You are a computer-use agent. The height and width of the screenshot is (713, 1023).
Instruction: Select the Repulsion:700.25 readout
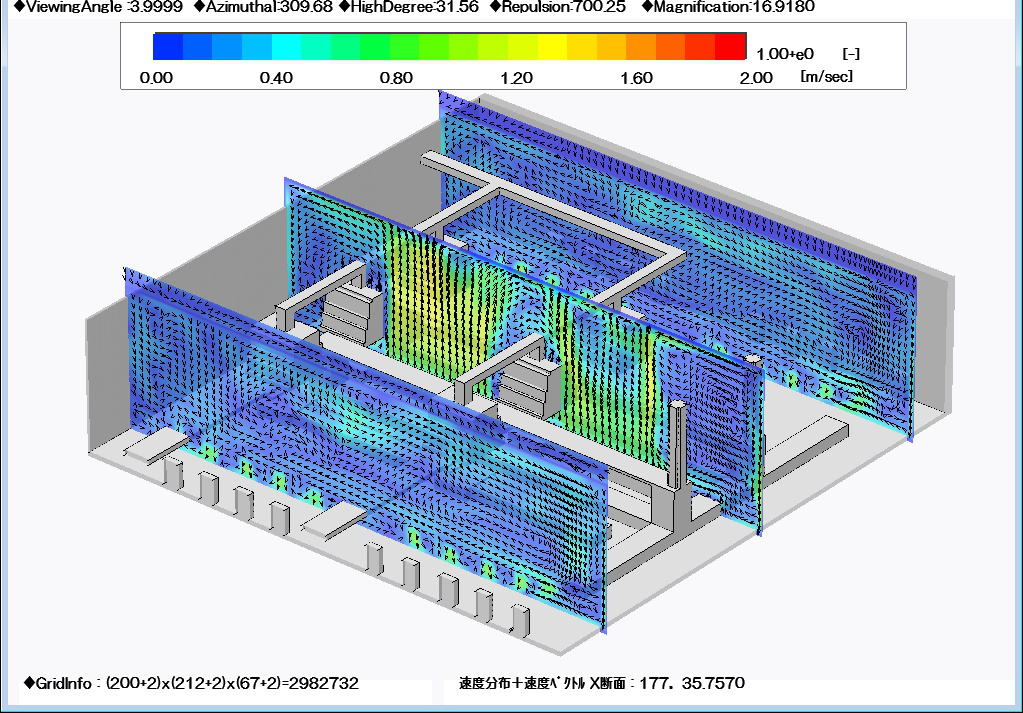click(557, 7)
